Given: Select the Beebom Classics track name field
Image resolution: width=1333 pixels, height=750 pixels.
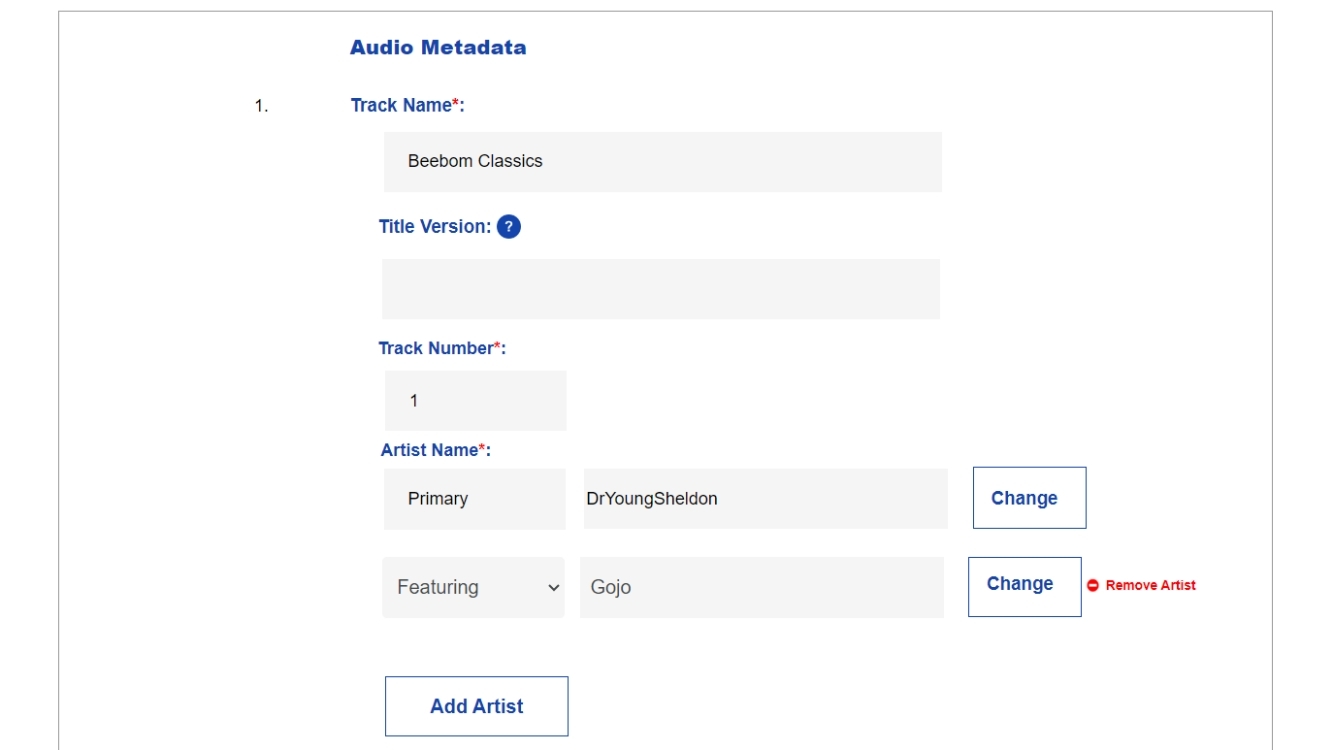Looking at the screenshot, I should (662, 160).
